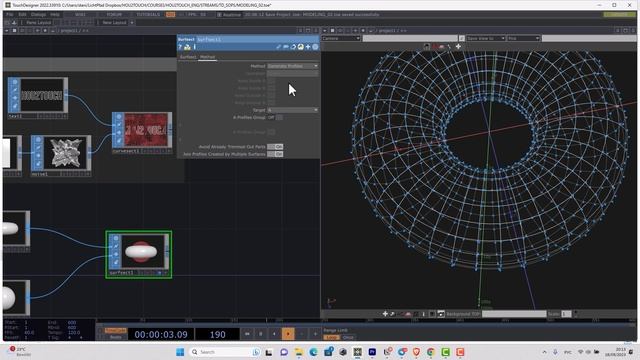
Task: Open the FORUM link in top bar
Action: pos(114,14)
